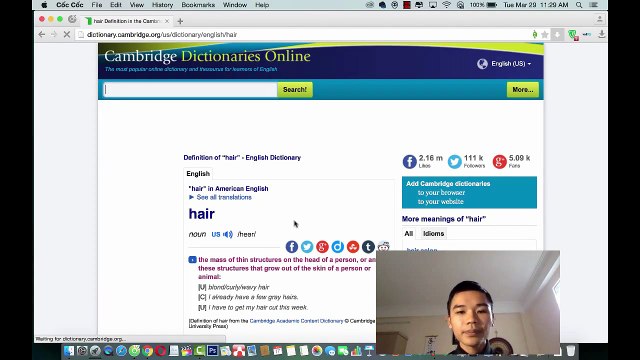
Task: Go back to the previous page
Action: (42, 35)
